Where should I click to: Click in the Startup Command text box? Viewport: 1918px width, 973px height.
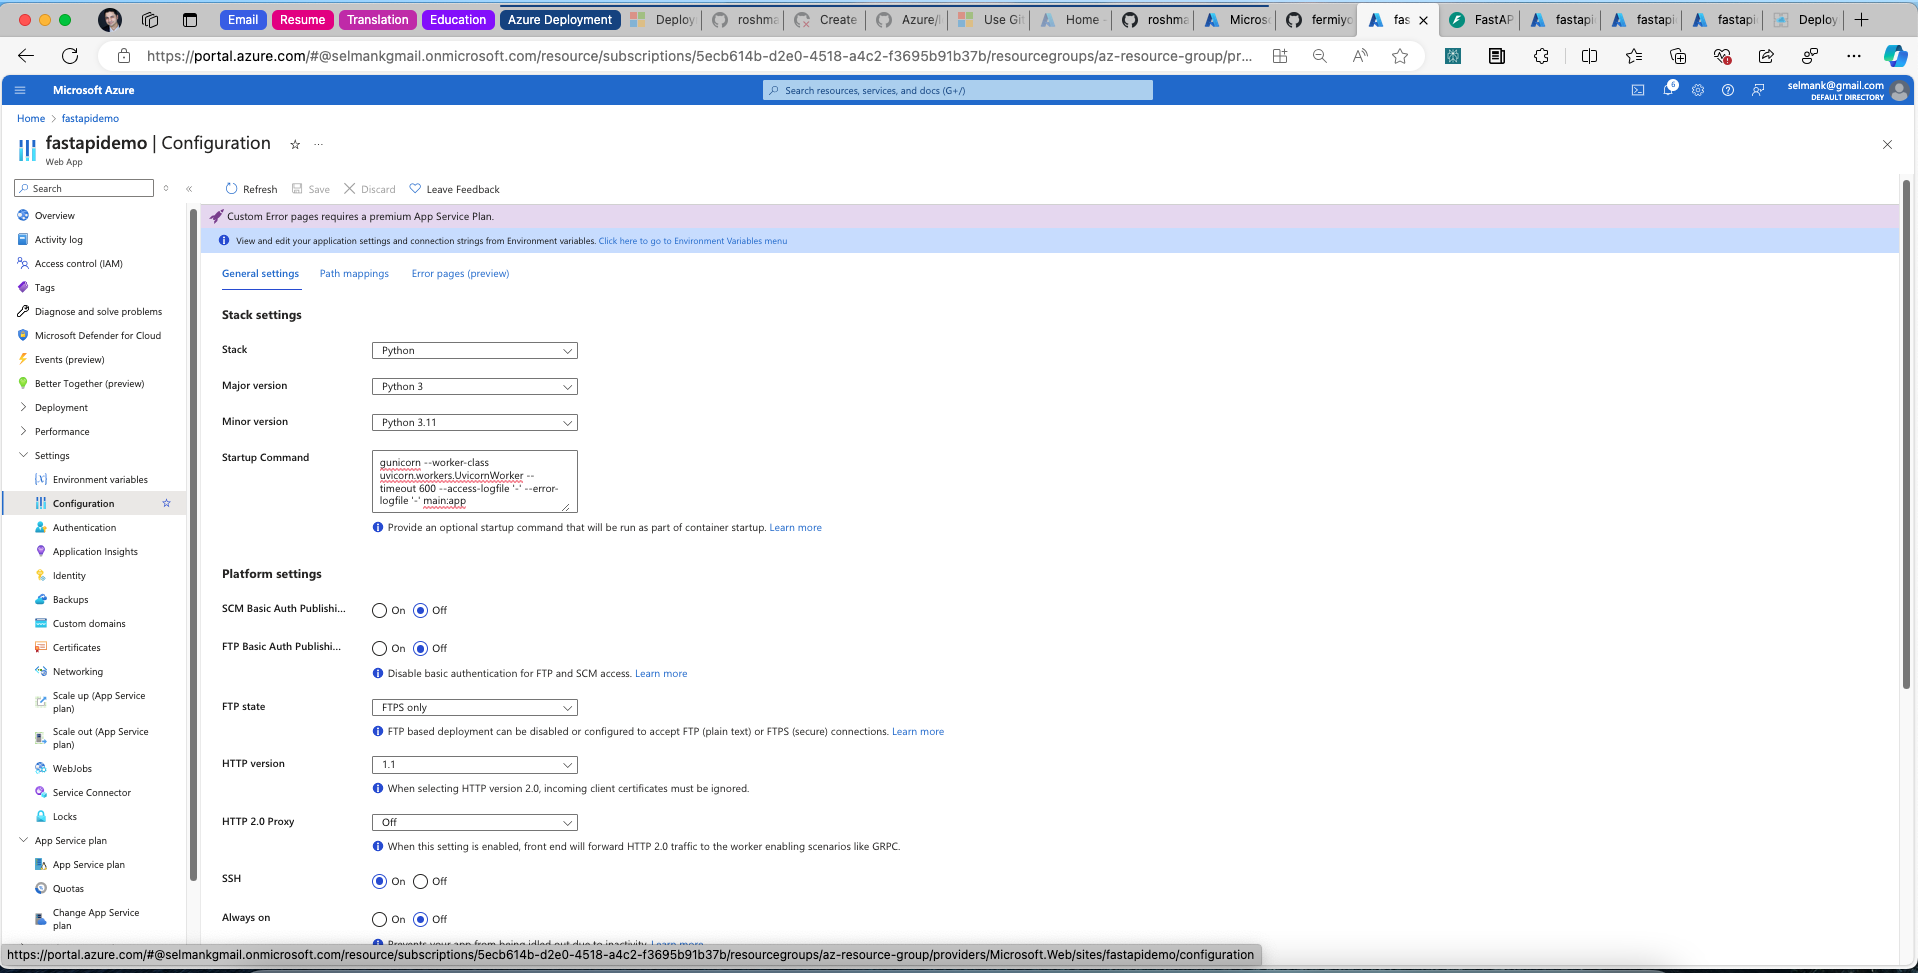(474, 481)
